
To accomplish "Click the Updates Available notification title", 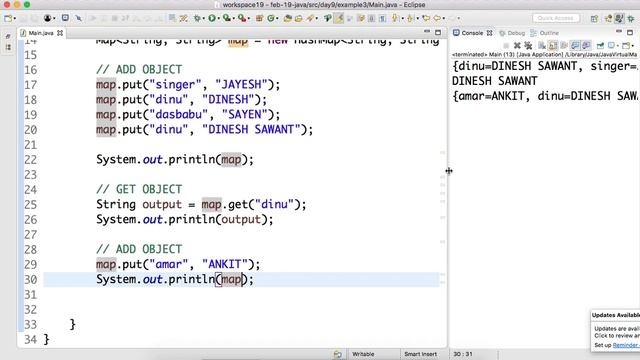I will 616,315.
